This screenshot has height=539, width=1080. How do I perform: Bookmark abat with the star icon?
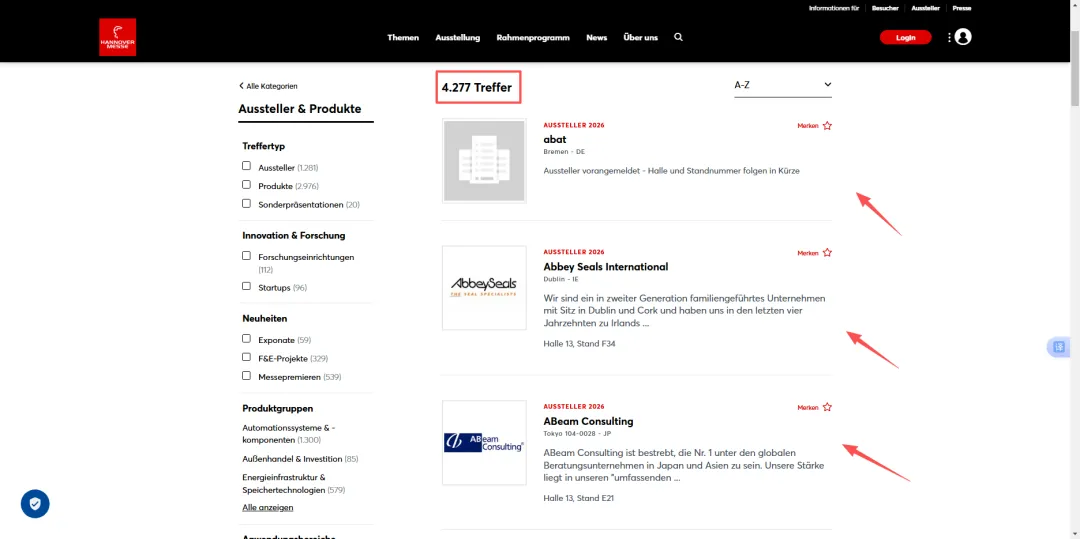827,126
